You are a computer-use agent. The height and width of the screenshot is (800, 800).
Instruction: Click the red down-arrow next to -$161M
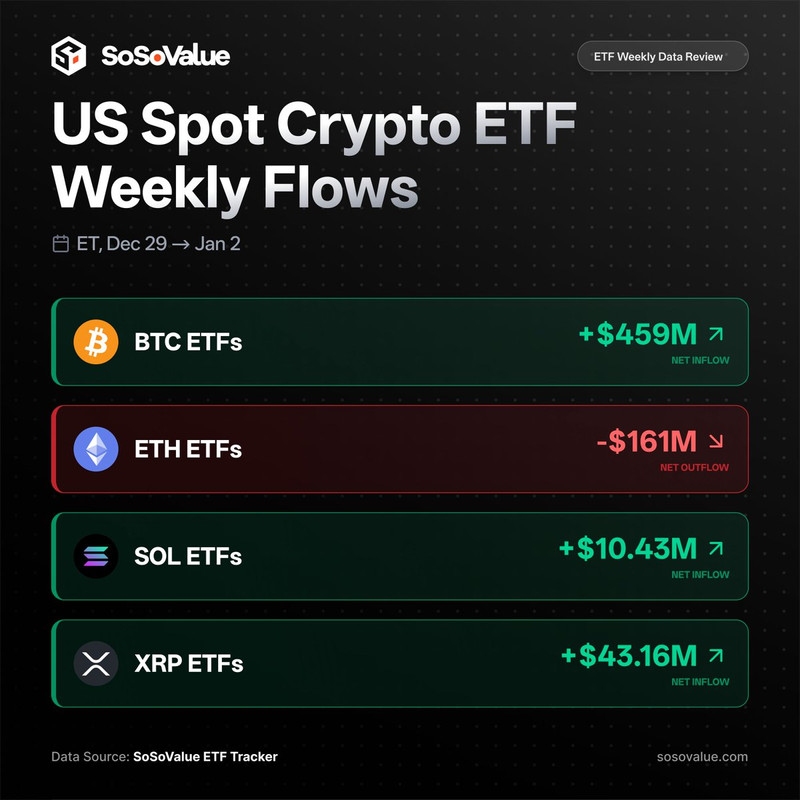click(716, 442)
